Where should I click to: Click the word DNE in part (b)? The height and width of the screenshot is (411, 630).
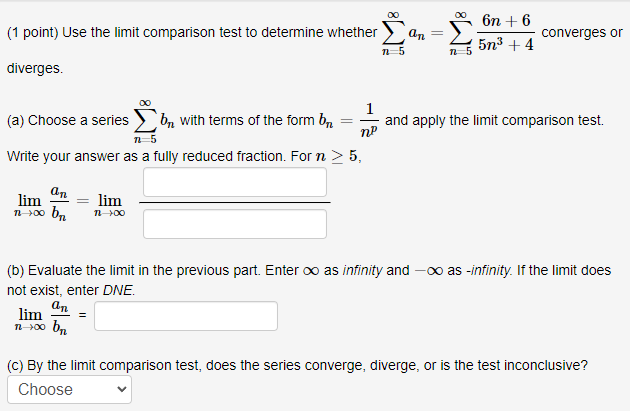click(x=118, y=290)
